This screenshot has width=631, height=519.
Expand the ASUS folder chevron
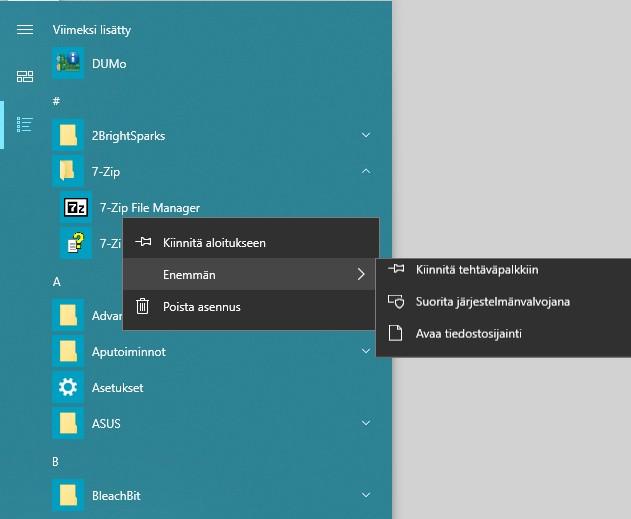click(366, 423)
